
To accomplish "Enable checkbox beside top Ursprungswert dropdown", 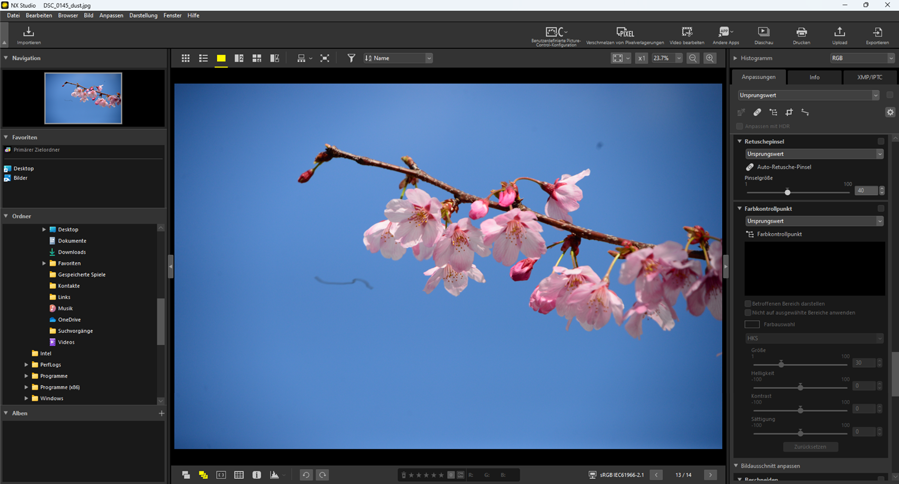I will [889, 96].
